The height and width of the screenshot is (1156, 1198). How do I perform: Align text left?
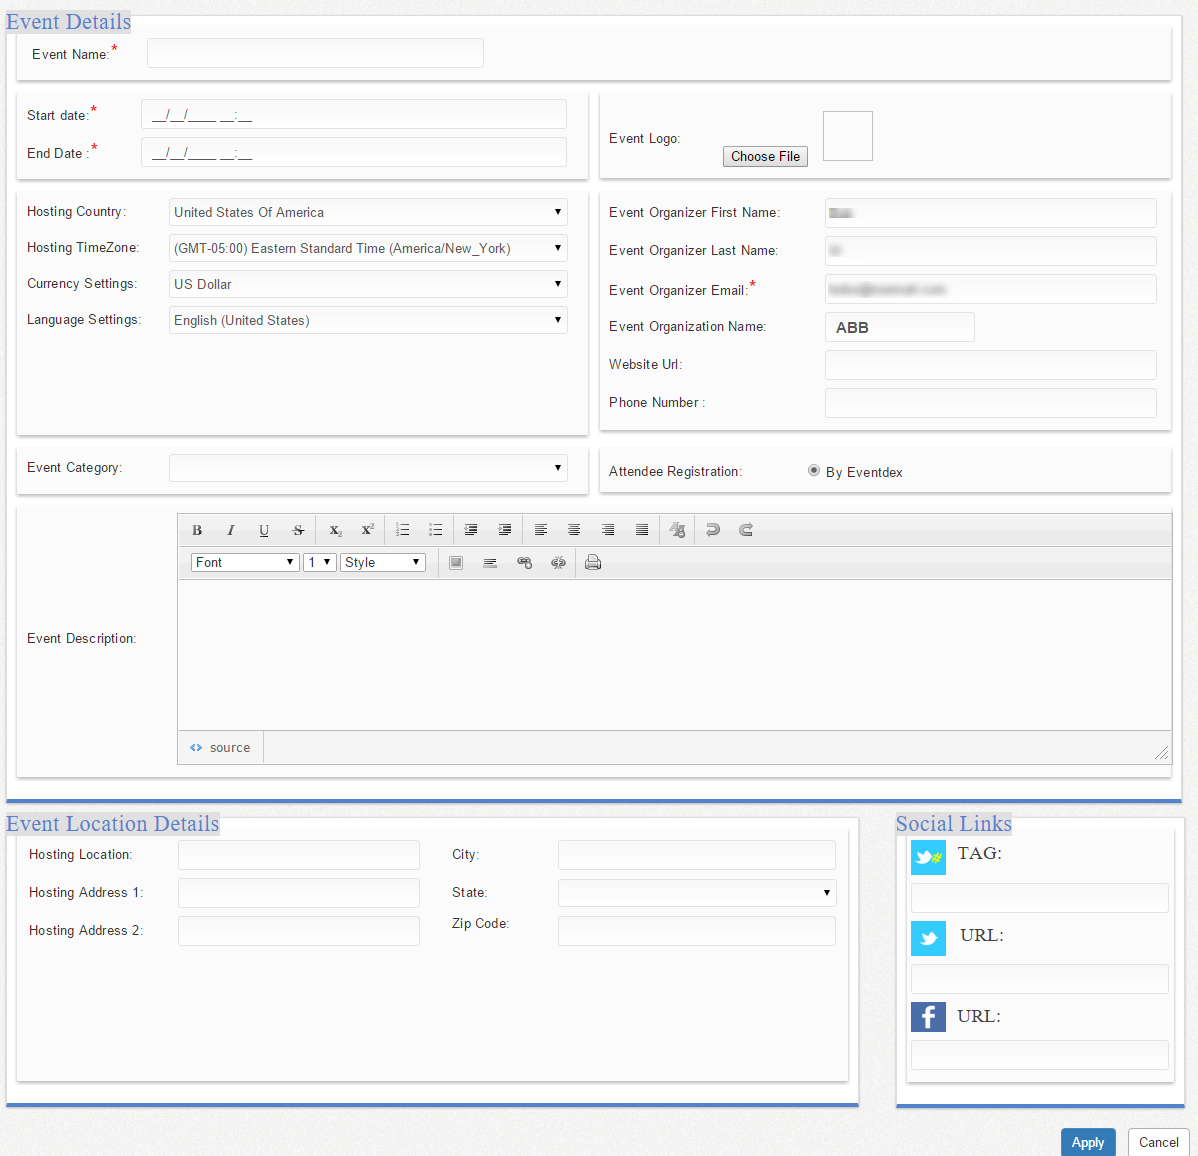[540, 529]
